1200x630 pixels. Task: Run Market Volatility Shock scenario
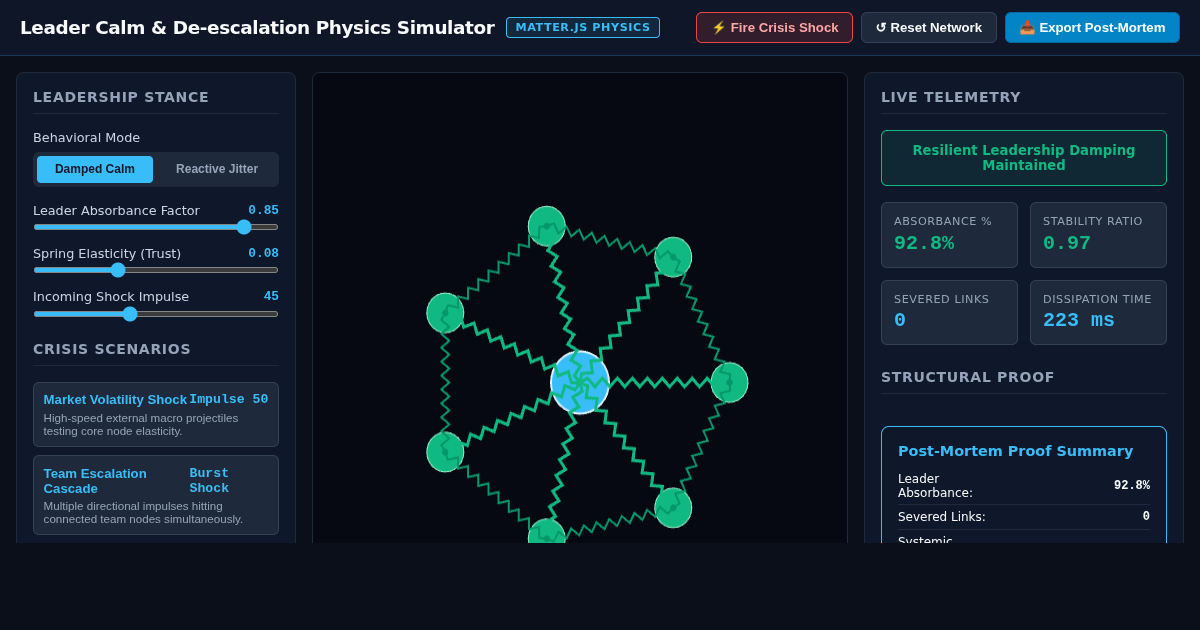pyautogui.click(x=156, y=414)
